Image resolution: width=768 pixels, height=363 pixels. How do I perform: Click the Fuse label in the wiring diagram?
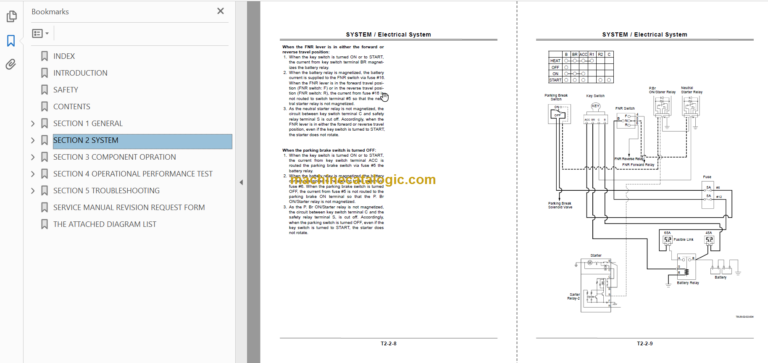tap(707, 177)
